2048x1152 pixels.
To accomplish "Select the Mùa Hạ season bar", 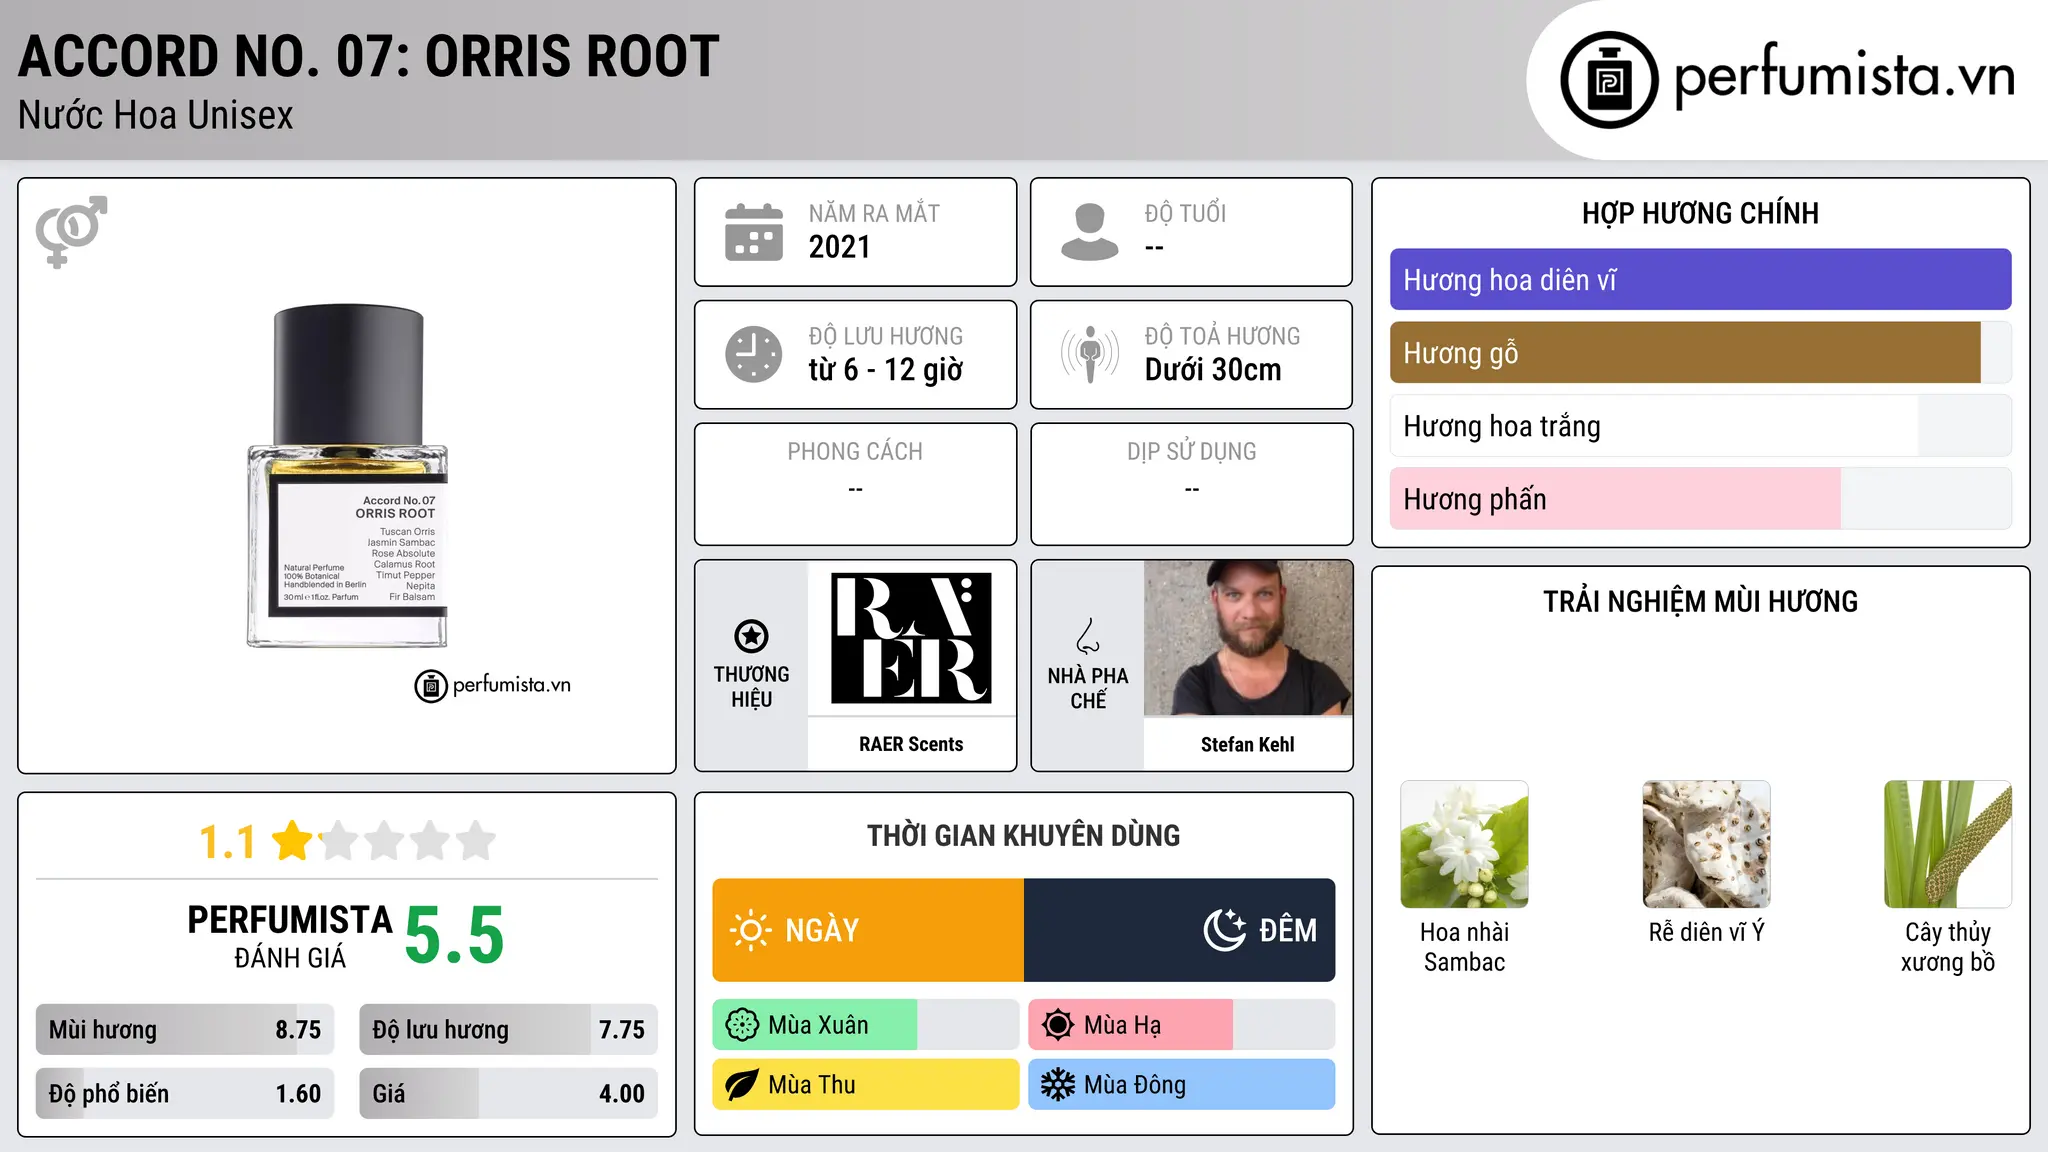I will click(1182, 1025).
